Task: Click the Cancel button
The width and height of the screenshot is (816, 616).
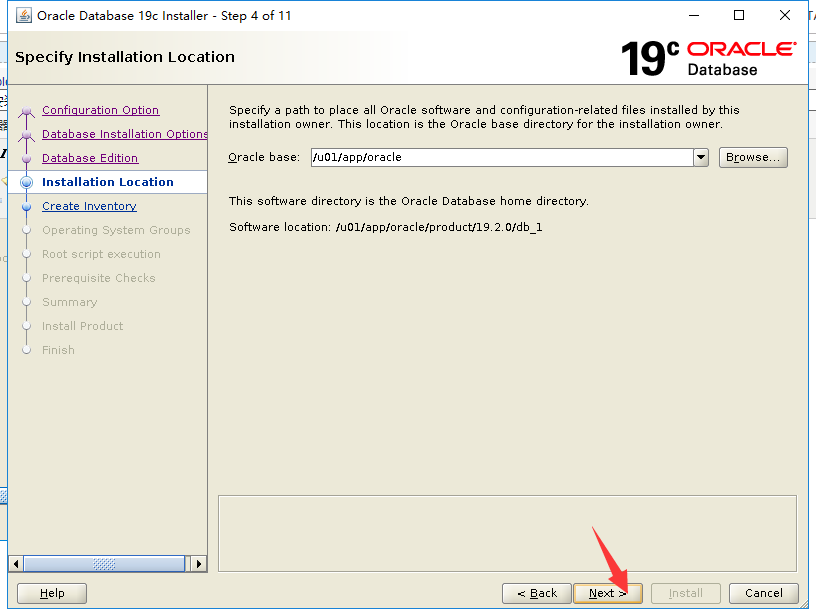Action: coord(763,593)
